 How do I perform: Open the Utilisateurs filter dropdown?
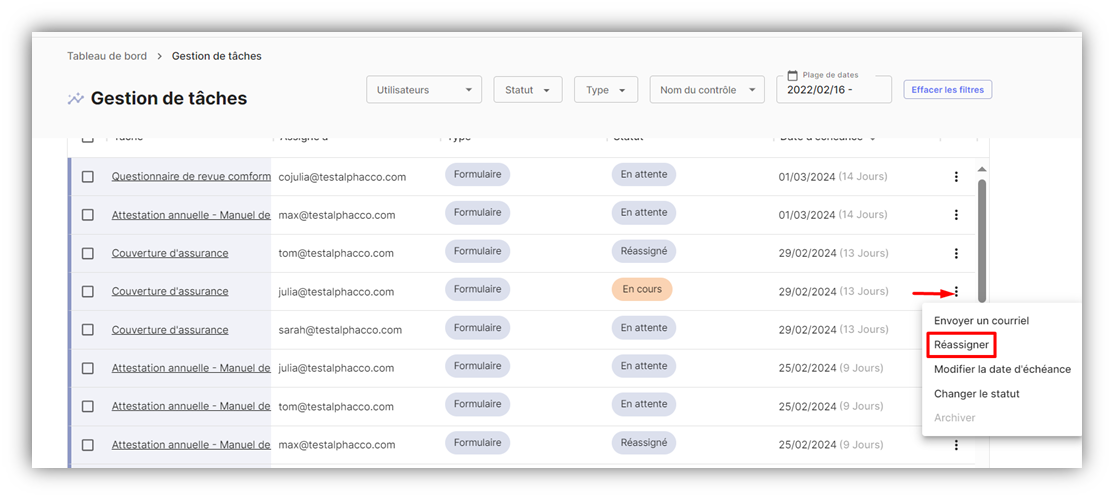[x=424, y=89]
